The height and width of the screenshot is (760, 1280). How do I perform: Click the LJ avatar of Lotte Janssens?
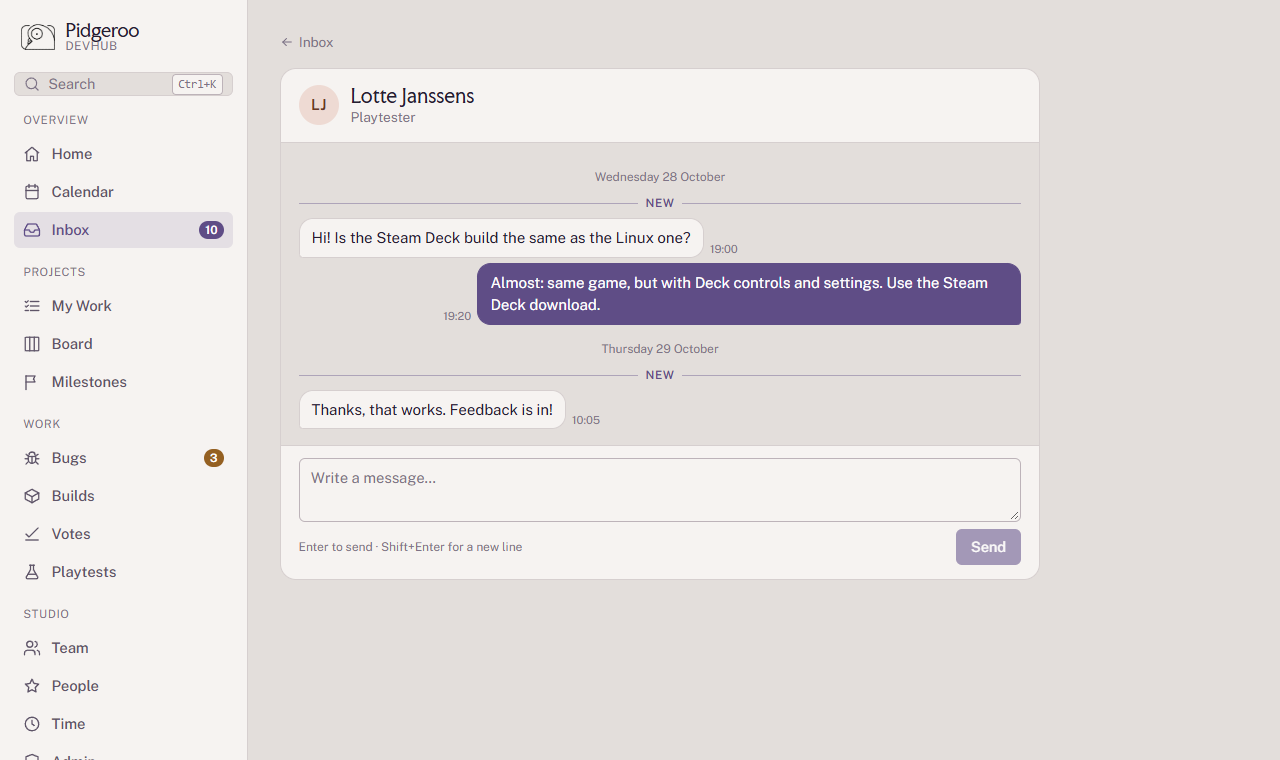(x=319, y=105)
